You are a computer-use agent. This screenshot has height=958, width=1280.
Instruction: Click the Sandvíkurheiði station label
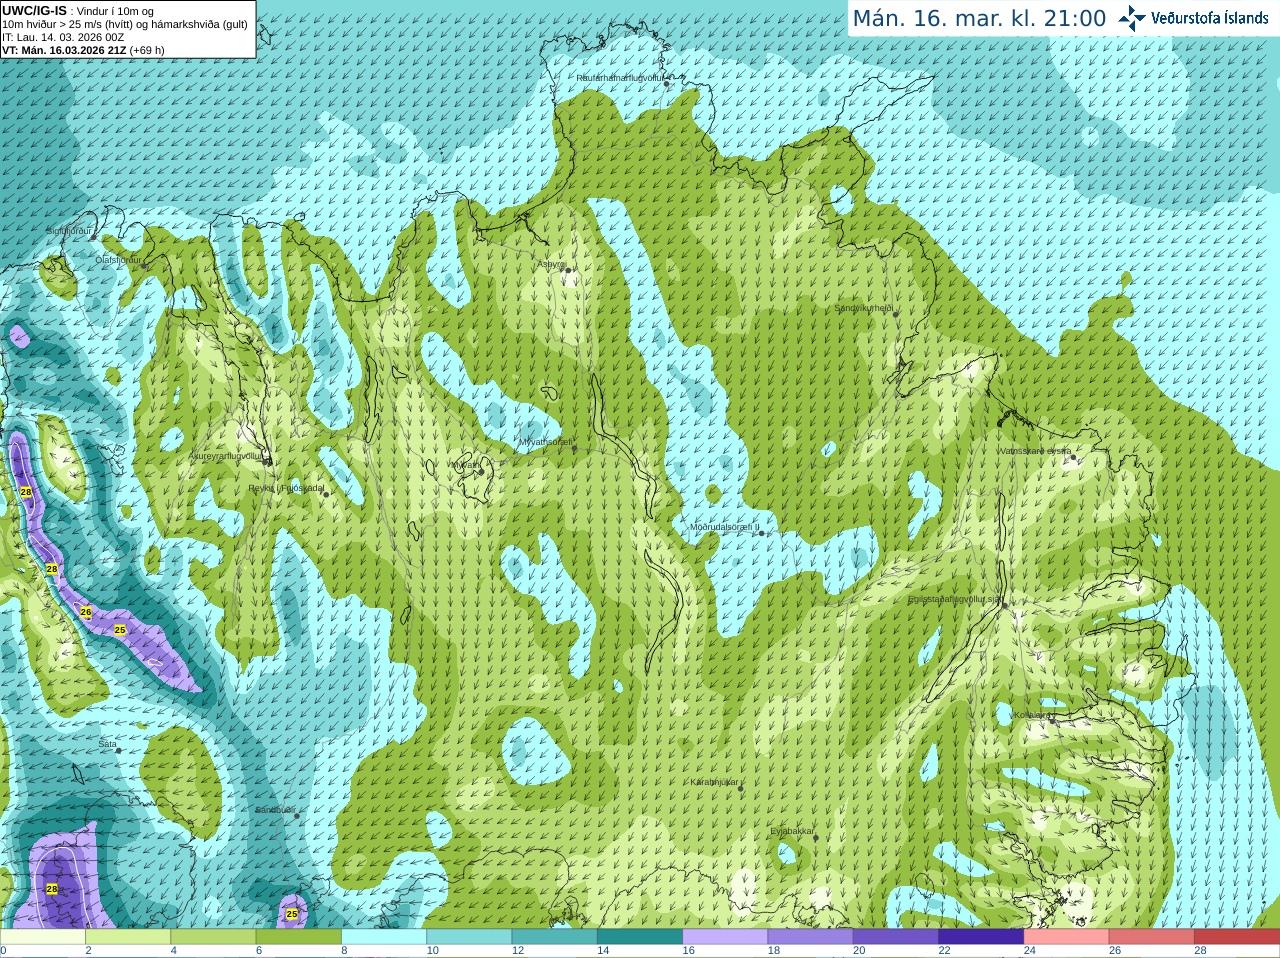[864, 308]
